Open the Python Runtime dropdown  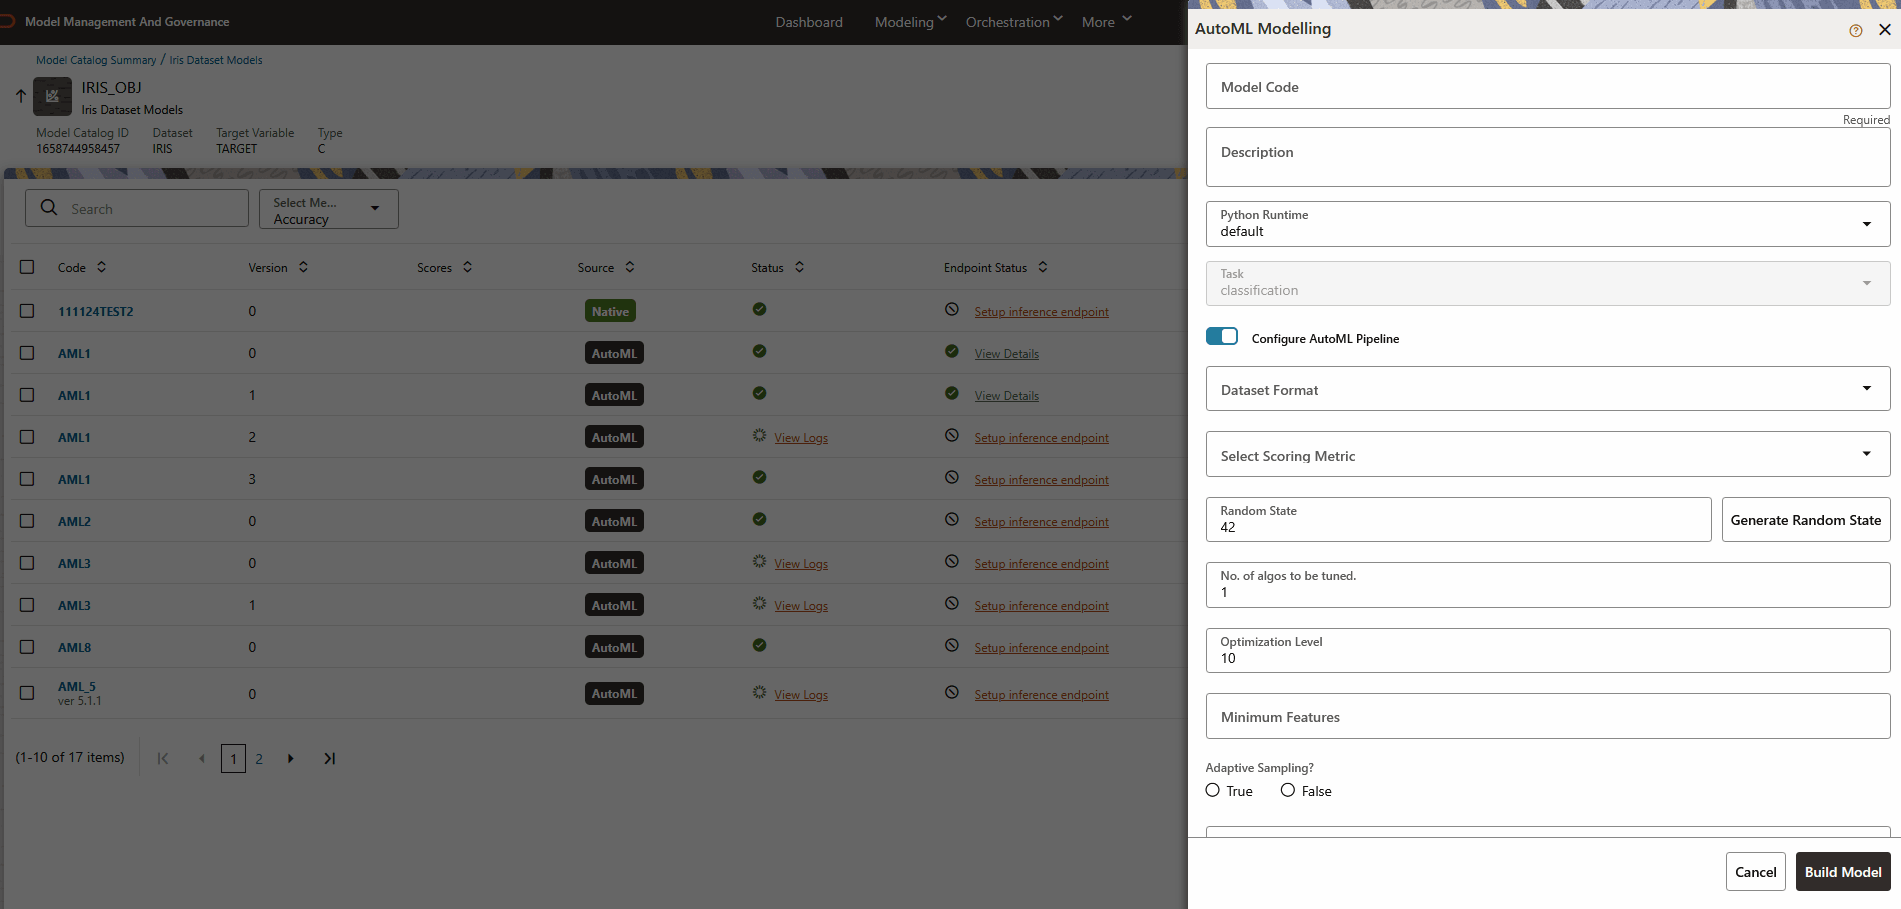click(1866, 223)
